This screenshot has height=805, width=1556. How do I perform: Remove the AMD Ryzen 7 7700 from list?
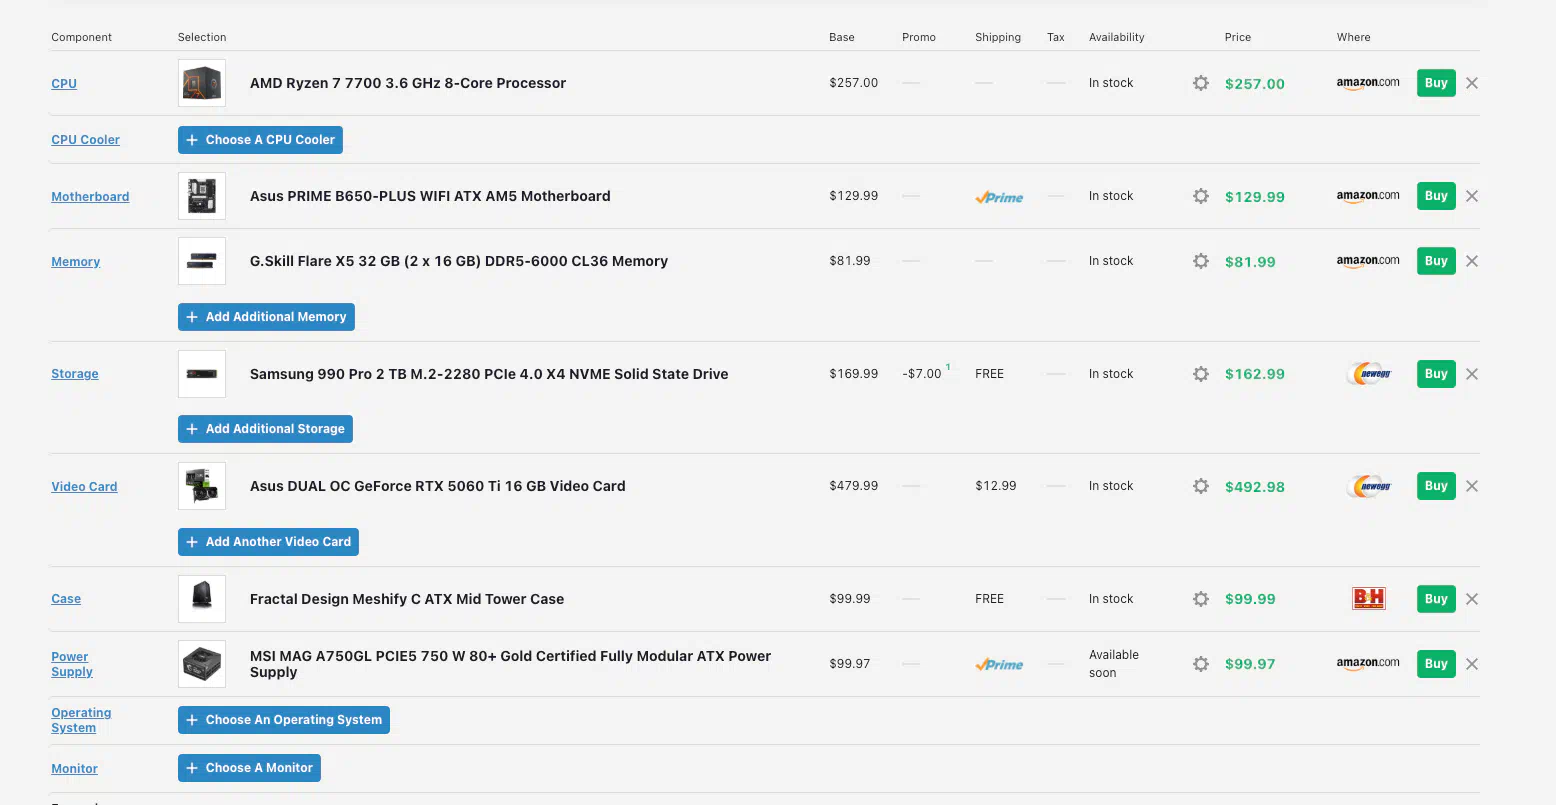pos(1472,83)
